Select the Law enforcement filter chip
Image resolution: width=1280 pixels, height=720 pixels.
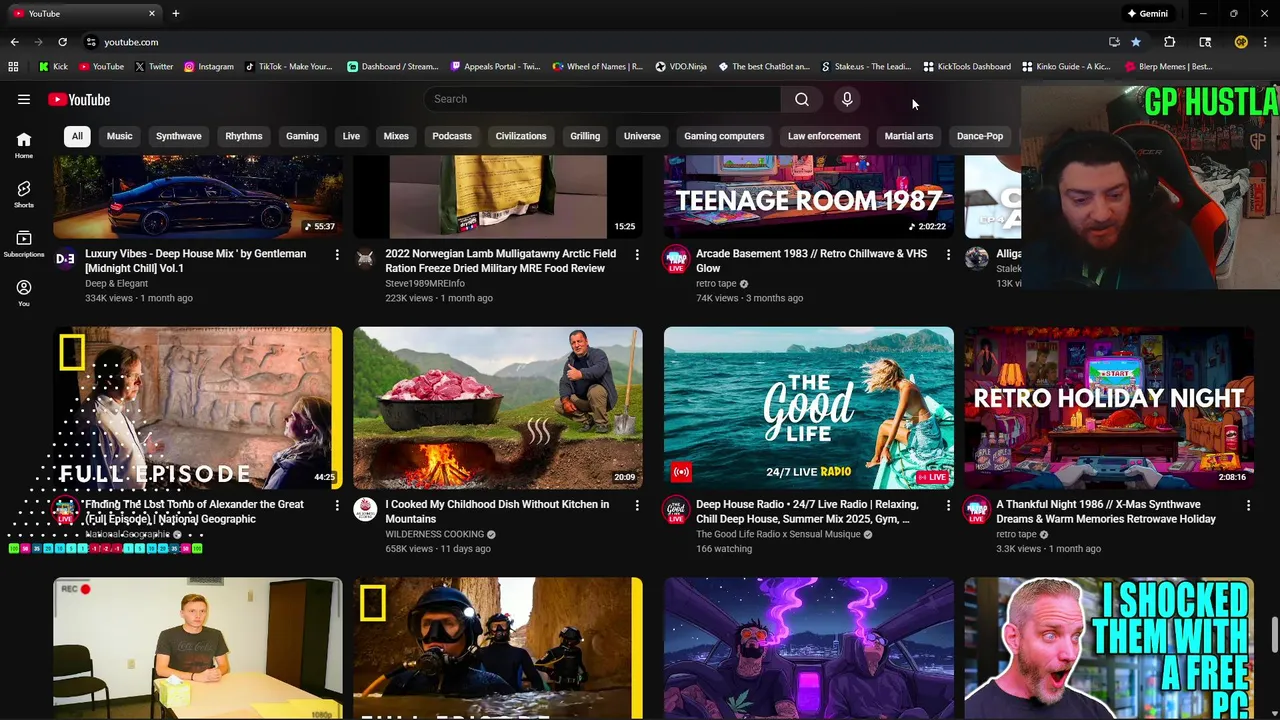(824, 136)
